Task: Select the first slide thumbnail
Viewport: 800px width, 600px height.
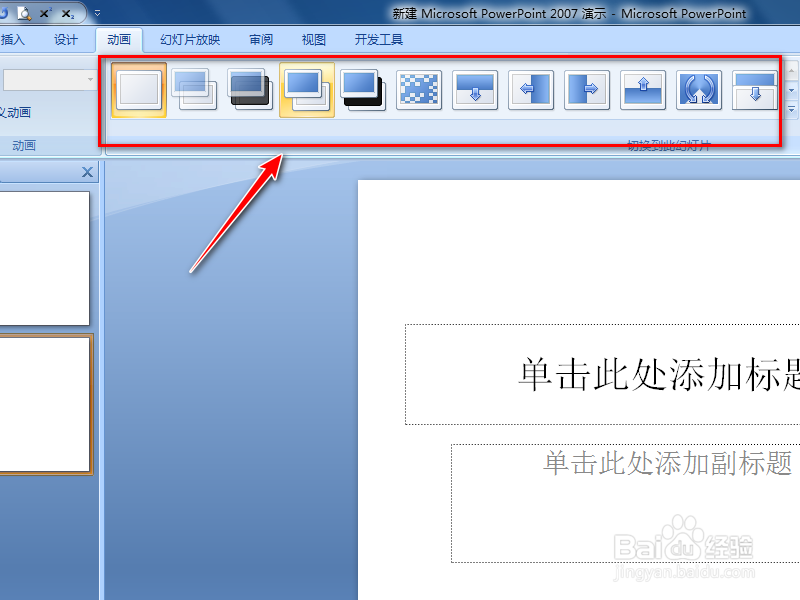Action: point(44,258)
